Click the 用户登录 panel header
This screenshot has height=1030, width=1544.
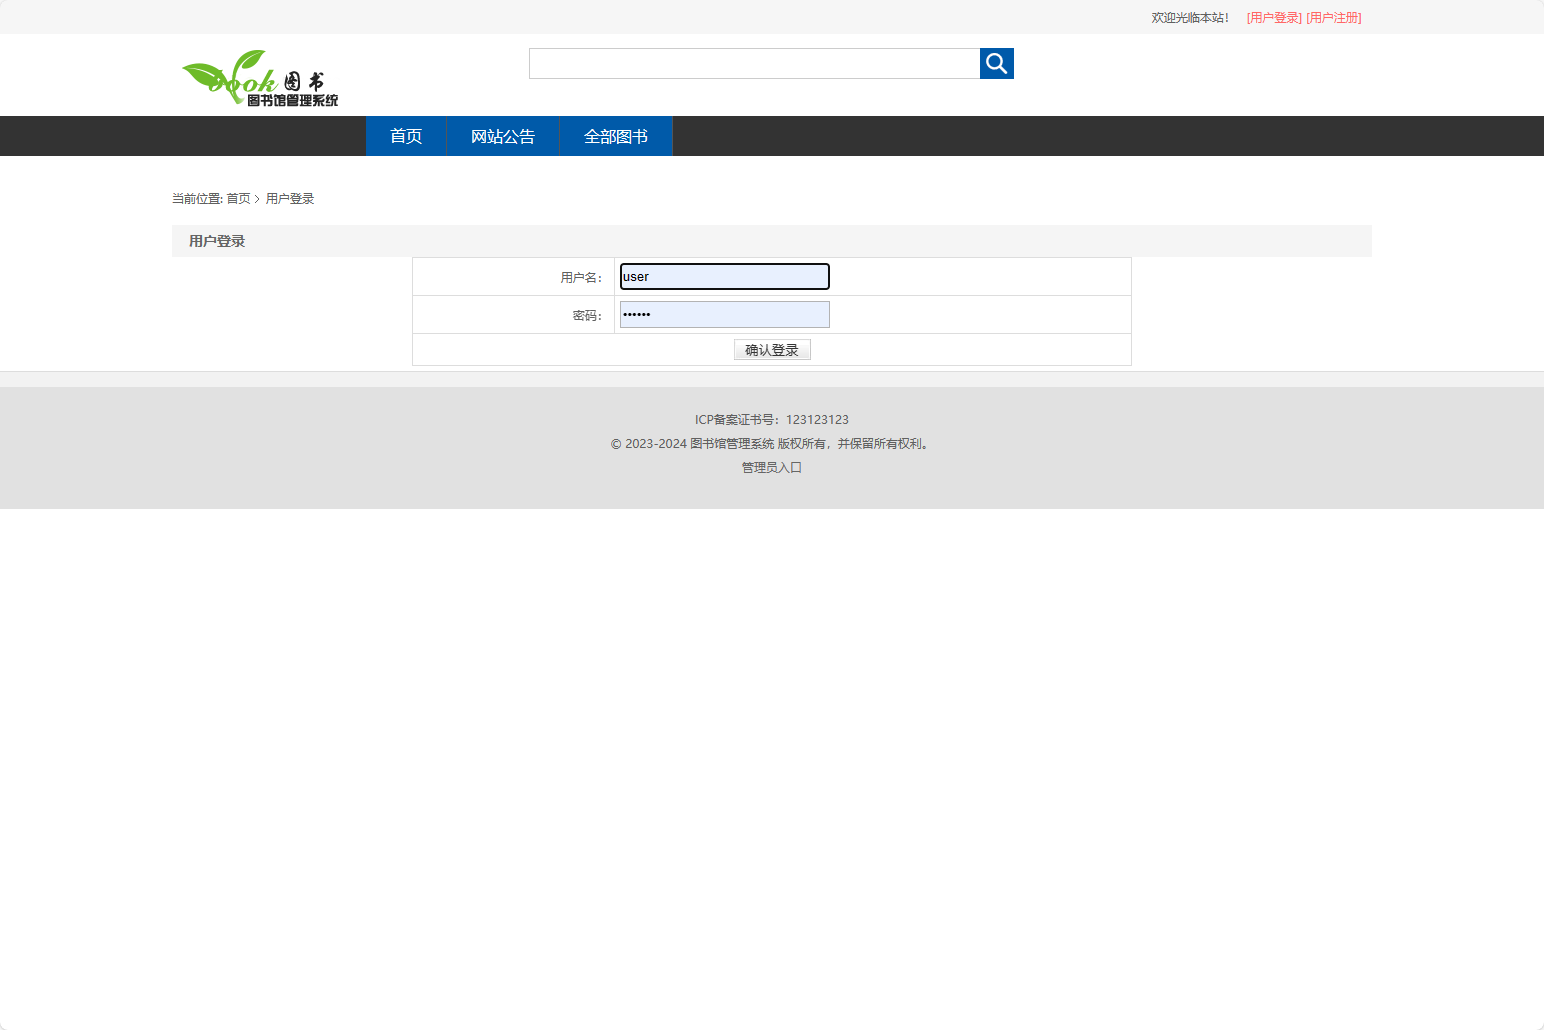coord(216,241)
